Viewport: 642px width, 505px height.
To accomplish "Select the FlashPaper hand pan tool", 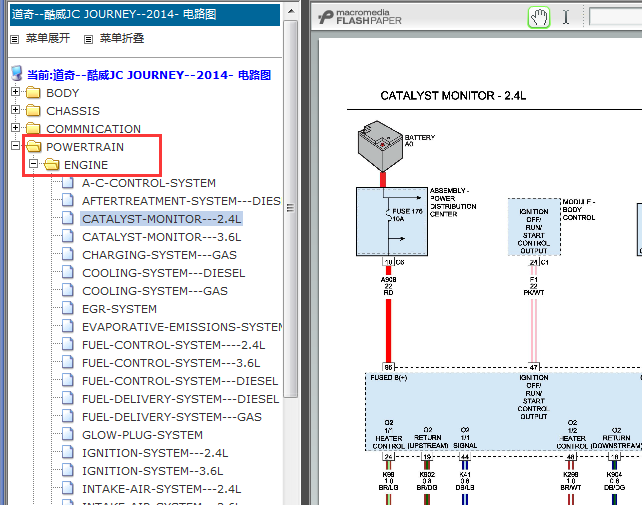I will tap(538, 17).
